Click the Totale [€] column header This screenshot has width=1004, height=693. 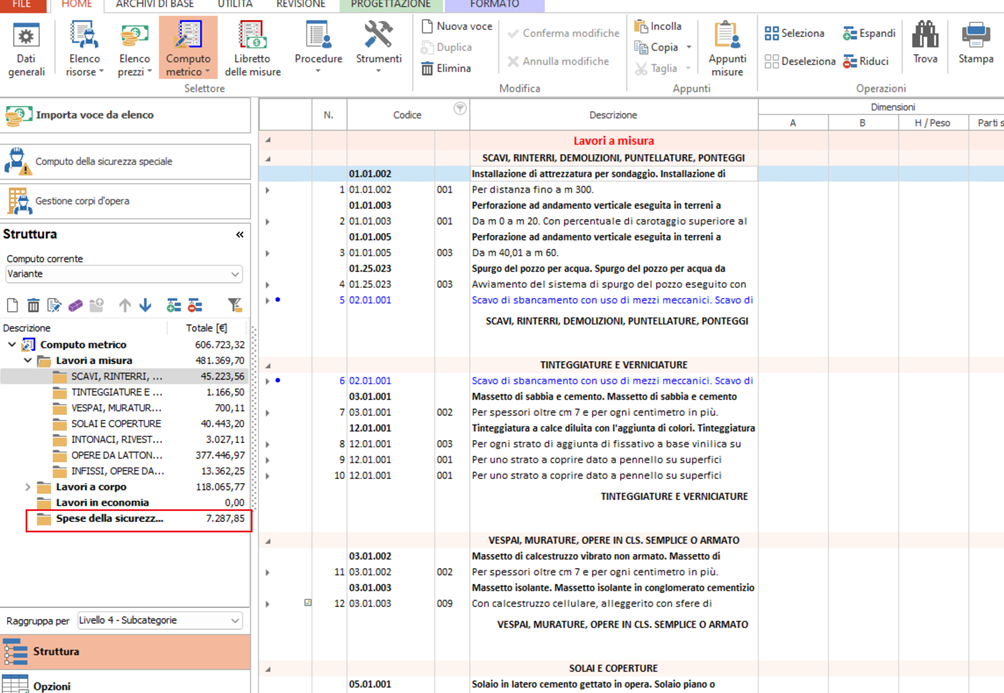point(207,328)
